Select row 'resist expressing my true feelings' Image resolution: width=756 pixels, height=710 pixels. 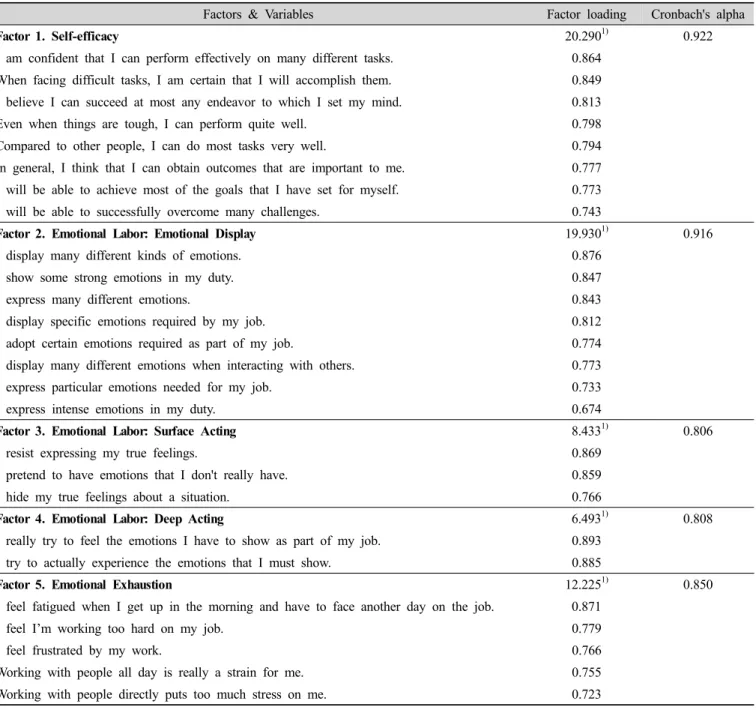click(99, 454)
